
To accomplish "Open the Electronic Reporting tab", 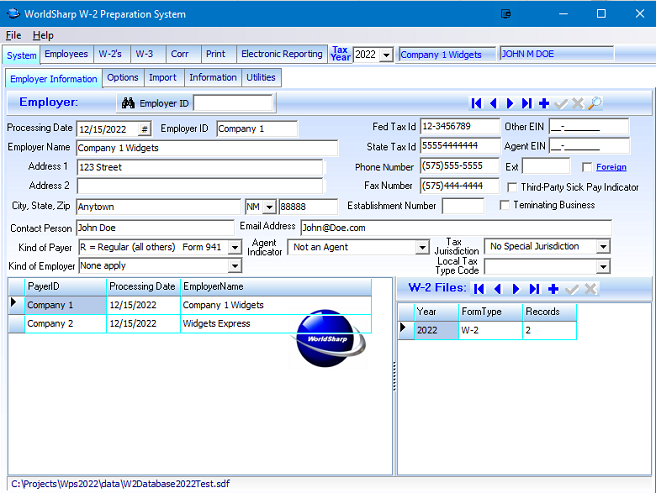I will click(x=282, y=54).
